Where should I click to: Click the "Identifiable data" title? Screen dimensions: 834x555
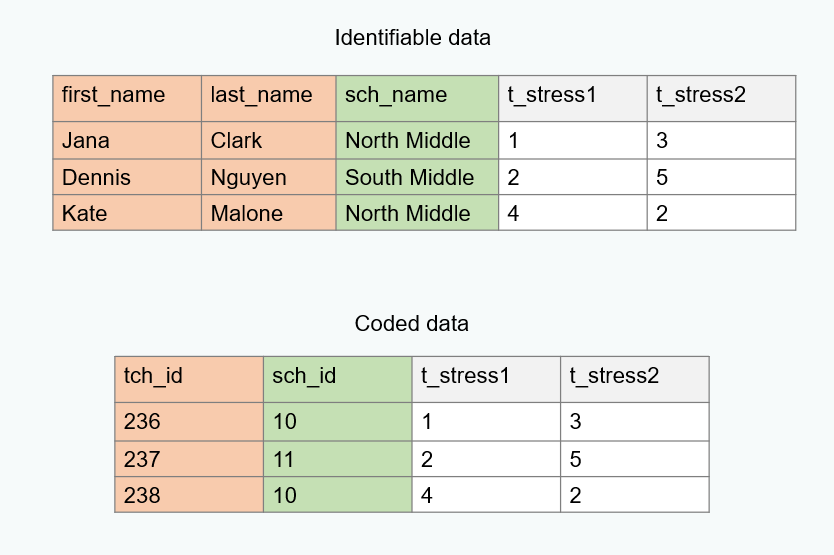[x=413, y=38]
